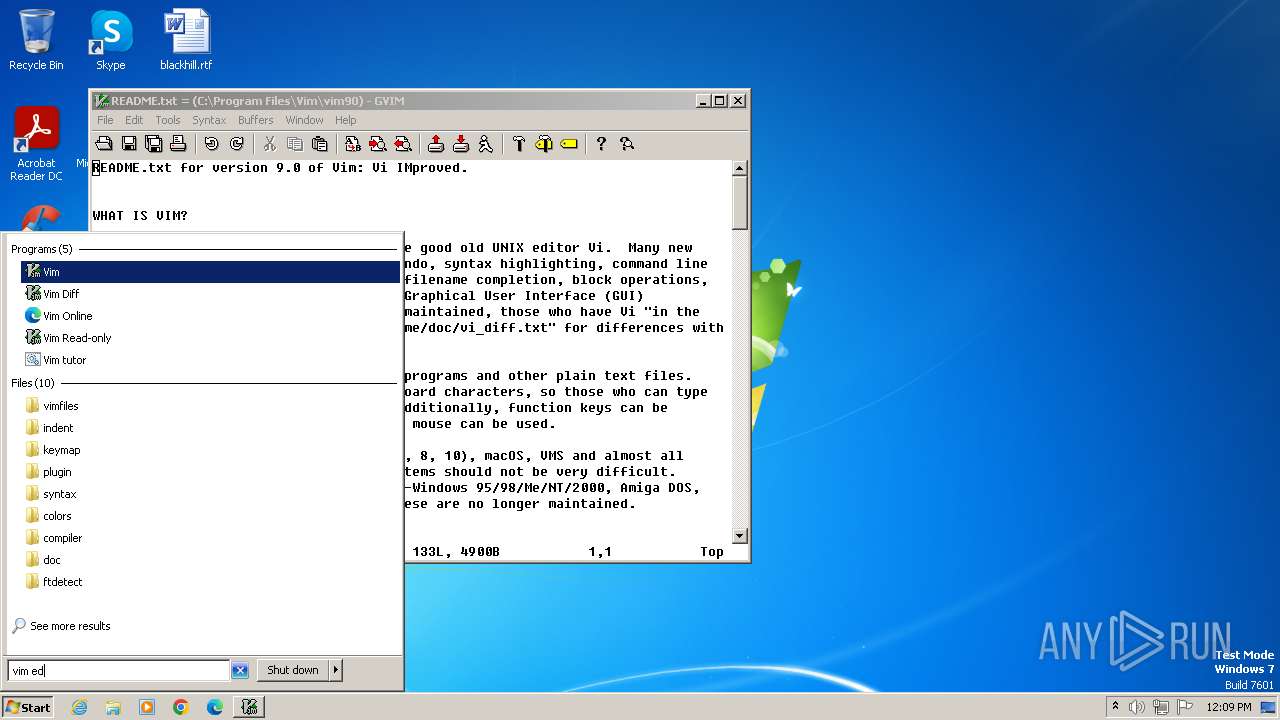Launch Vim from Programs search results
1280x720 pixels.
210,272
